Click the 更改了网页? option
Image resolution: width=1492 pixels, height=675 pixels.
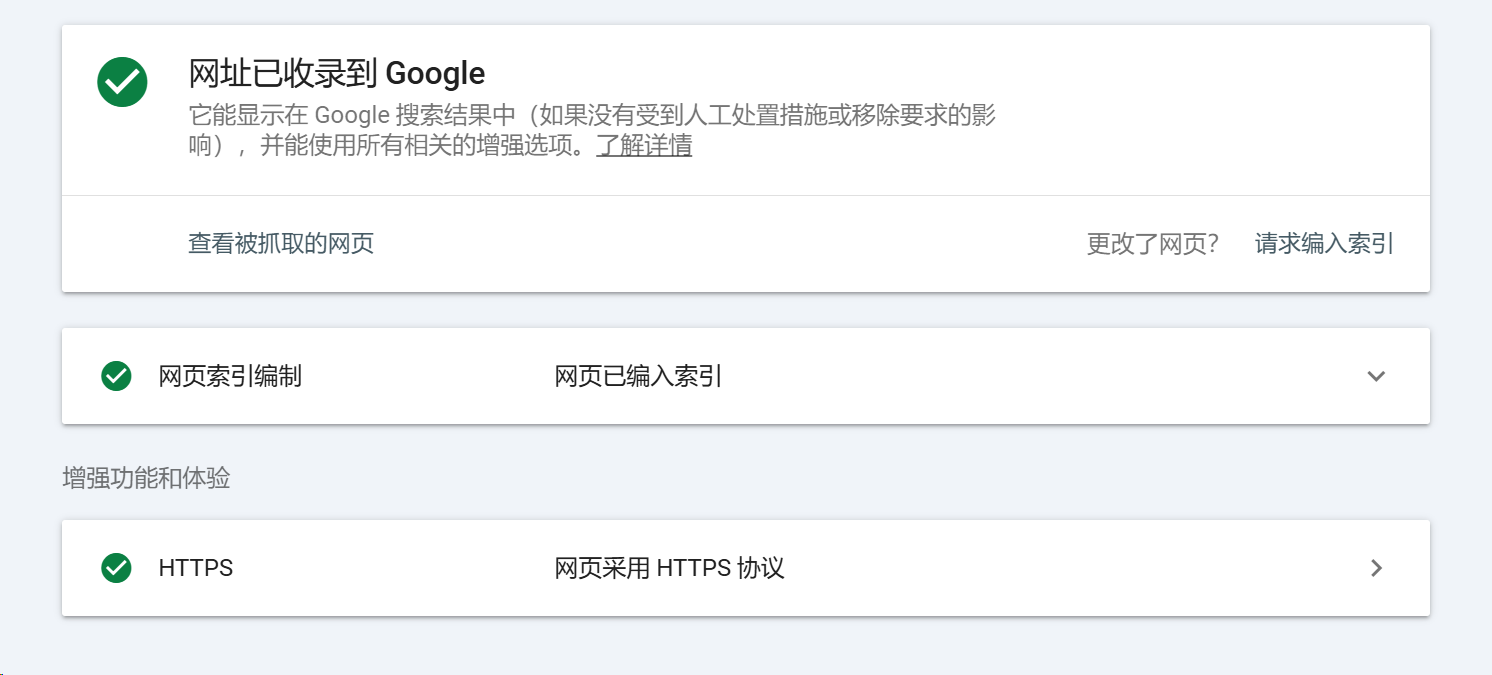point(1152,243)
